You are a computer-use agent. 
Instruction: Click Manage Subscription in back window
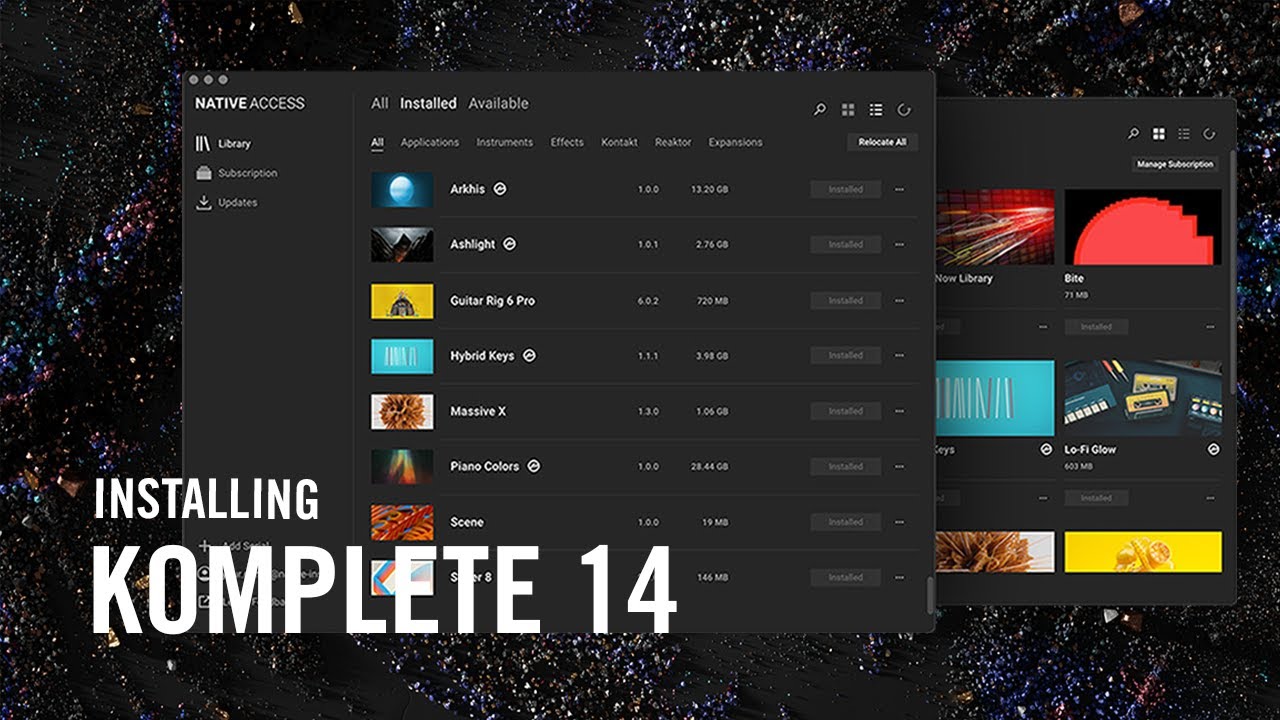(x=1175, y=164)
